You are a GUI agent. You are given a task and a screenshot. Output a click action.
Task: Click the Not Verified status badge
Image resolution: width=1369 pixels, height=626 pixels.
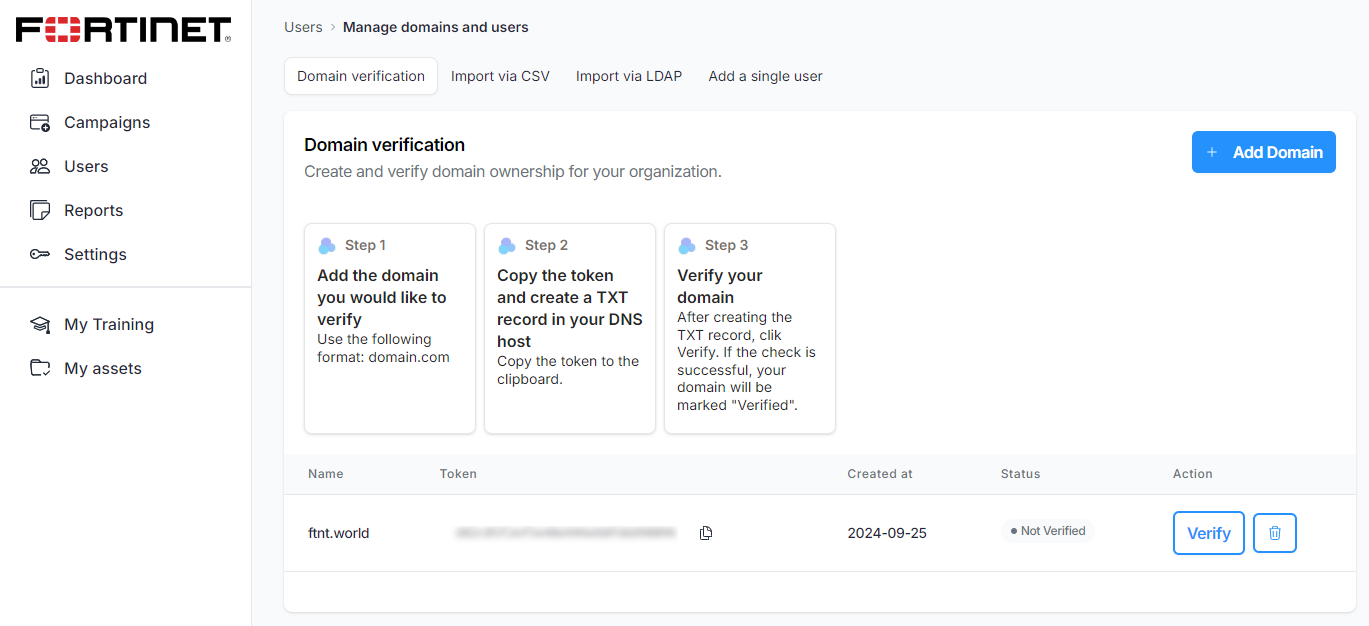coord(1048,530)
